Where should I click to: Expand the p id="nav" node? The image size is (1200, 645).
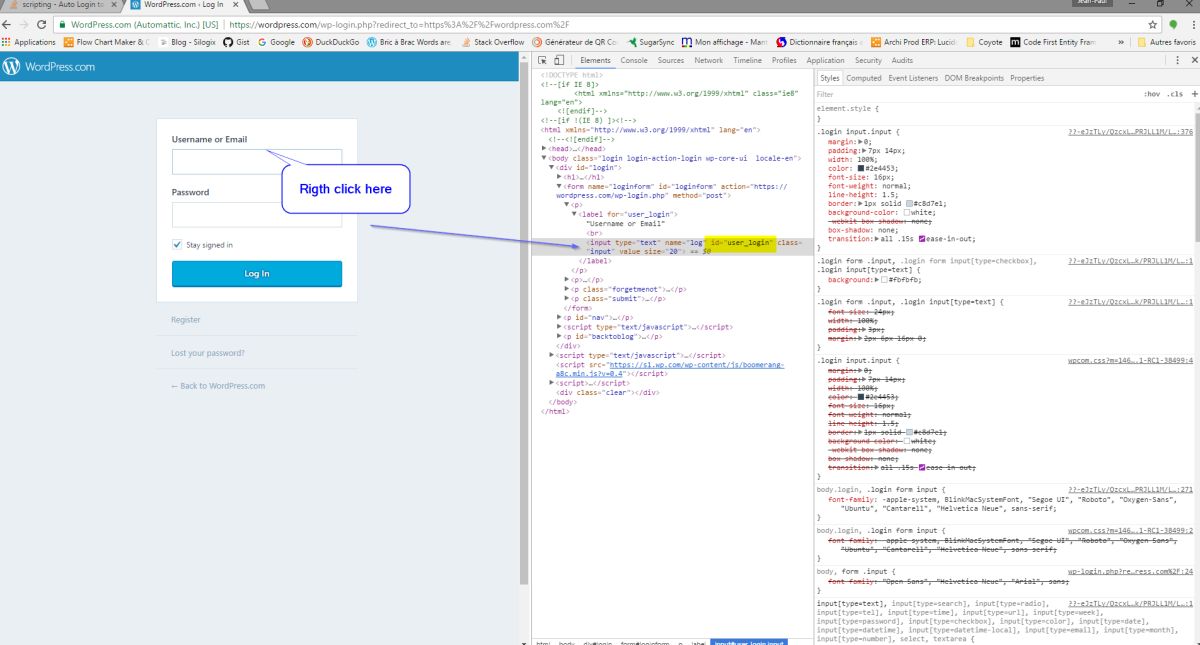[x=560, y=317]
